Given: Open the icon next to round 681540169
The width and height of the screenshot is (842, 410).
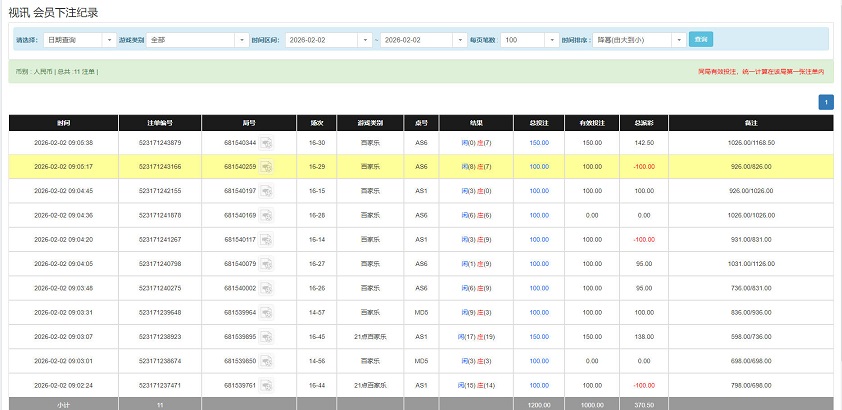Looking at the screenshot, I should 267,216.
